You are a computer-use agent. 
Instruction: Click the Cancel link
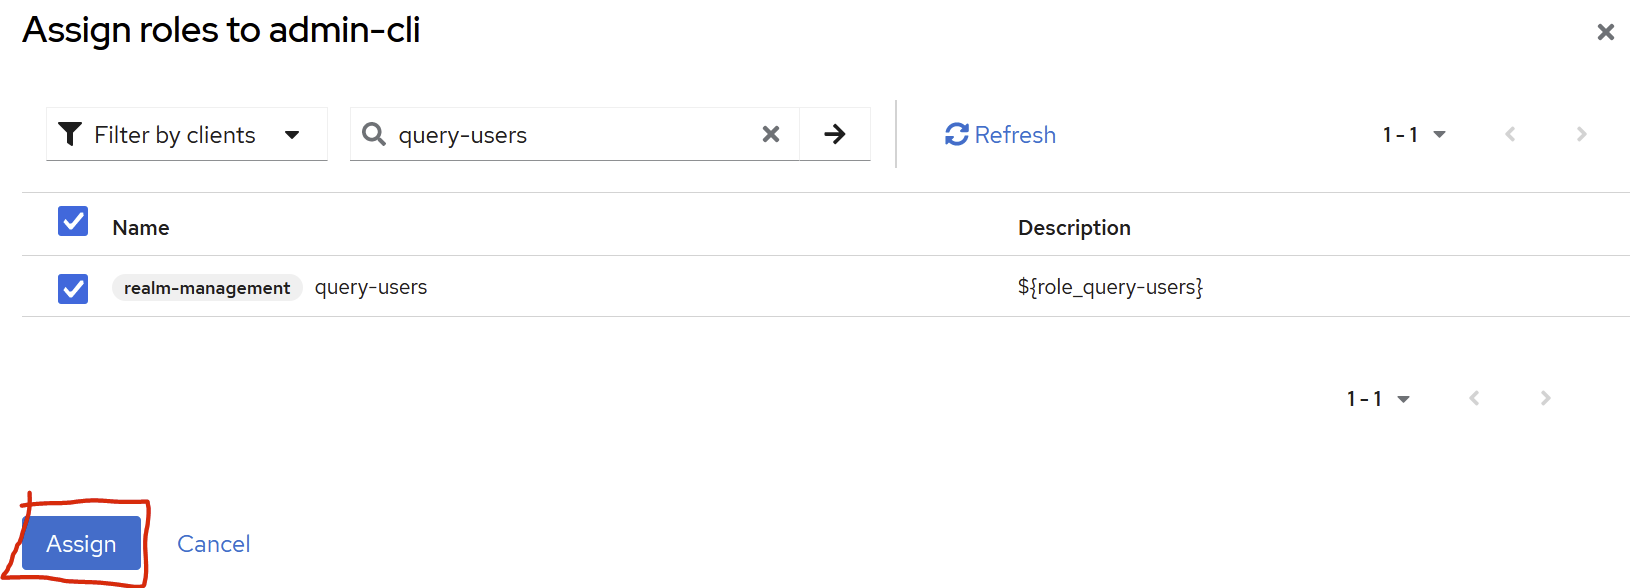[x=214, y=544]
